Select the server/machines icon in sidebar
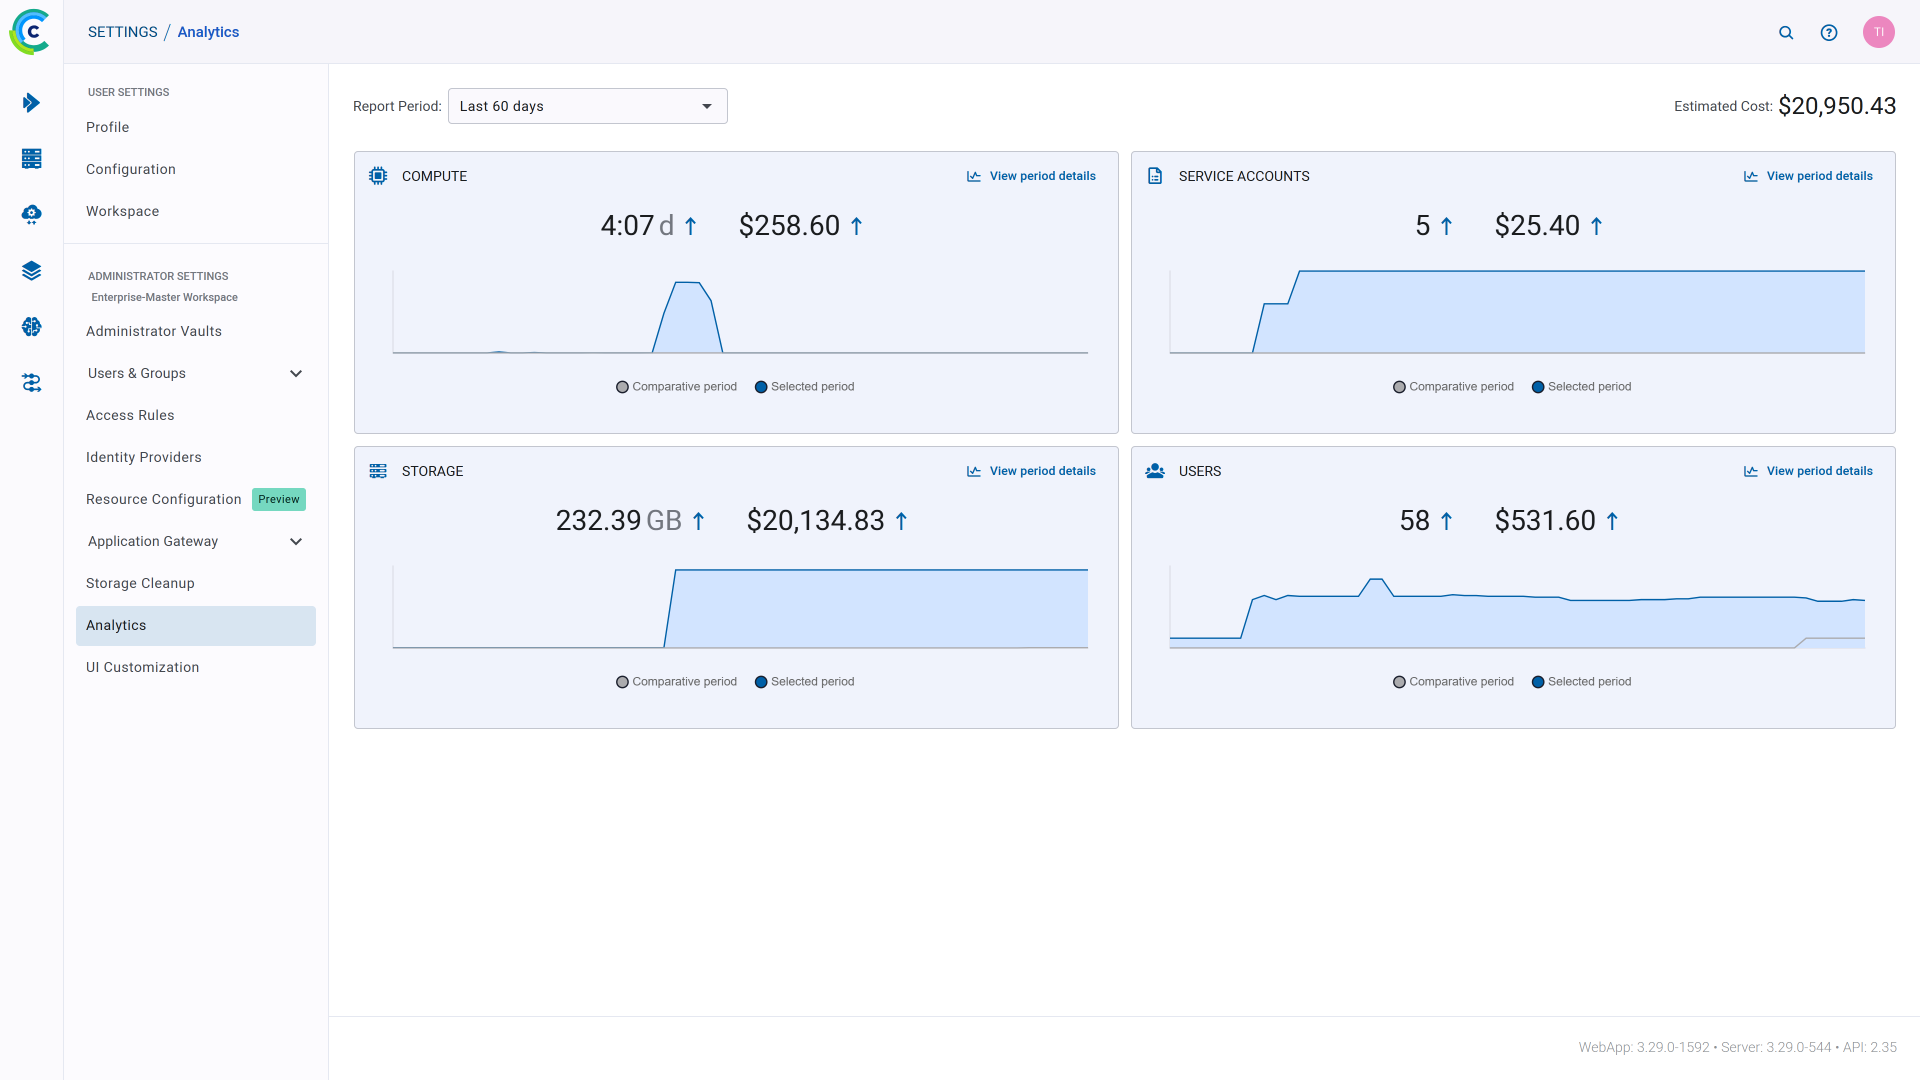Image resolution: width=1920 pixels, height=1080 pixels. [31, 158]
